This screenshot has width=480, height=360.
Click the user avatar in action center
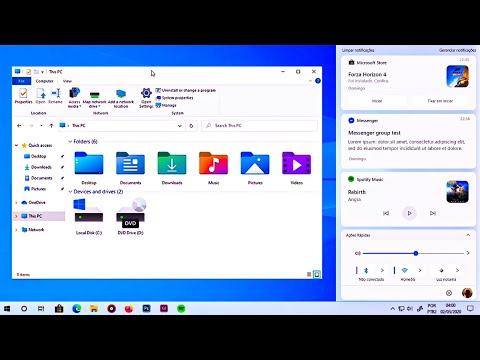coord(467,293)
